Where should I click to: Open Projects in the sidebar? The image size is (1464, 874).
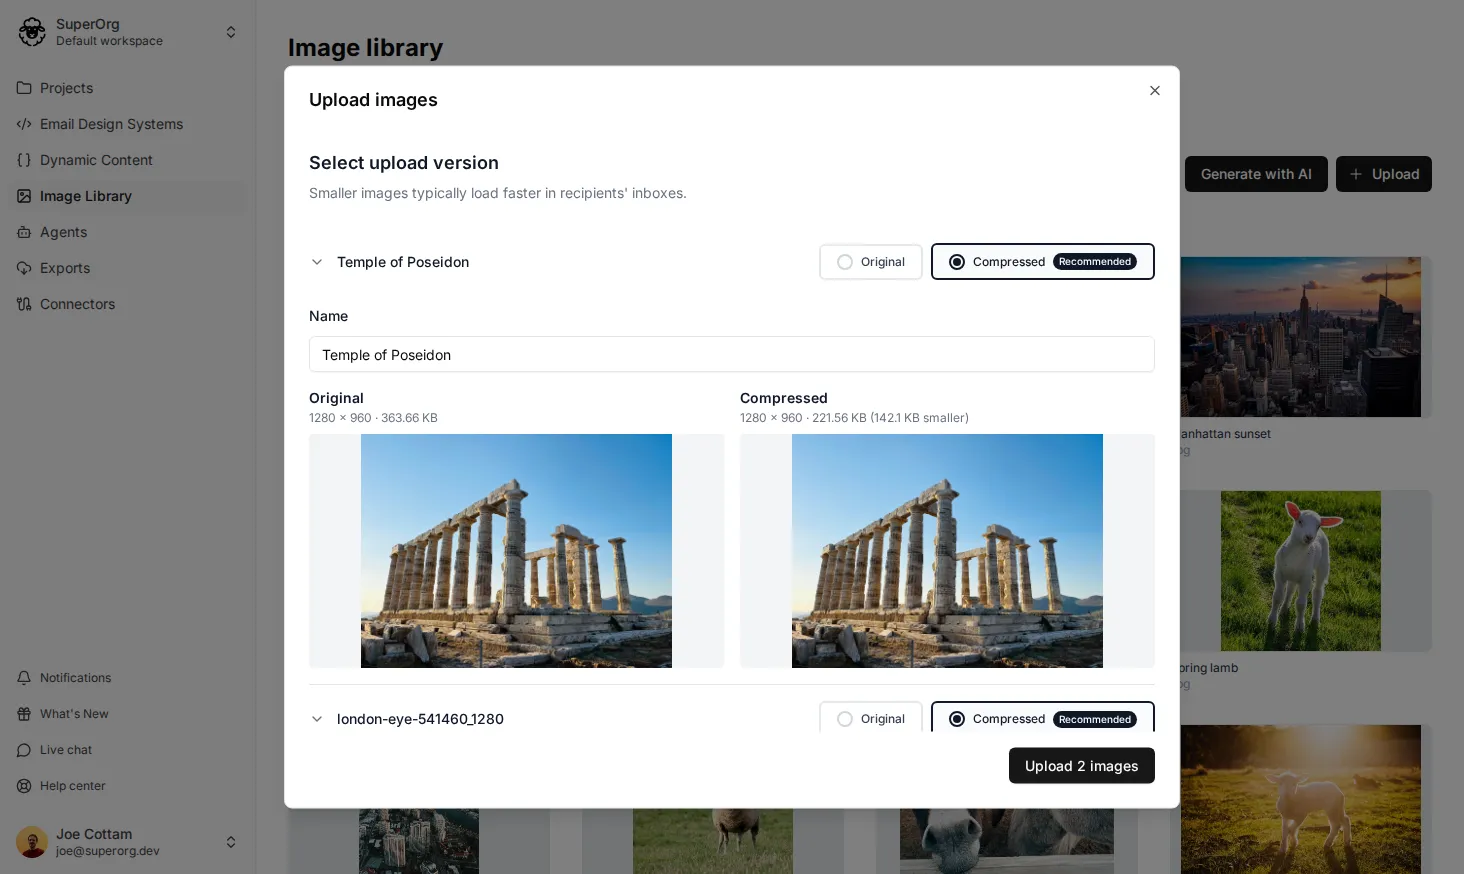tap(128, 88)
